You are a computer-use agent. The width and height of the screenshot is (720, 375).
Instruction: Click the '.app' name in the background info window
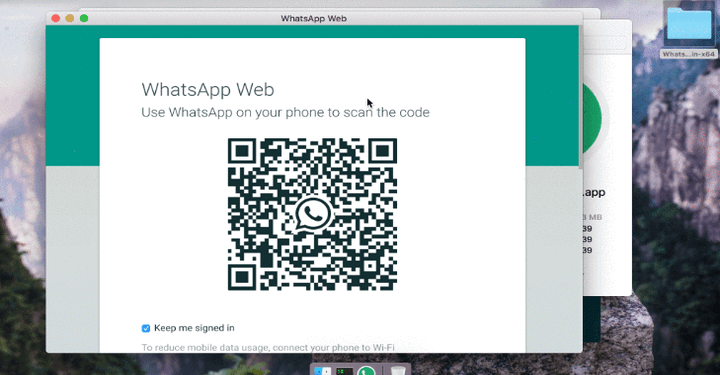pos(594,192)
